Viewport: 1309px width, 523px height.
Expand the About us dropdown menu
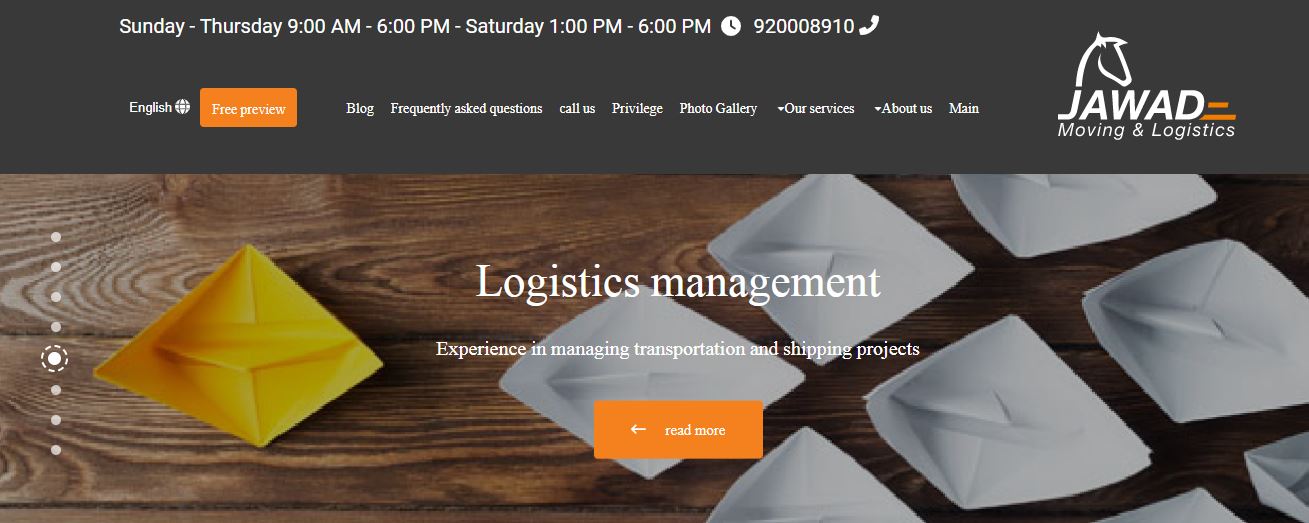coord(903,108)
